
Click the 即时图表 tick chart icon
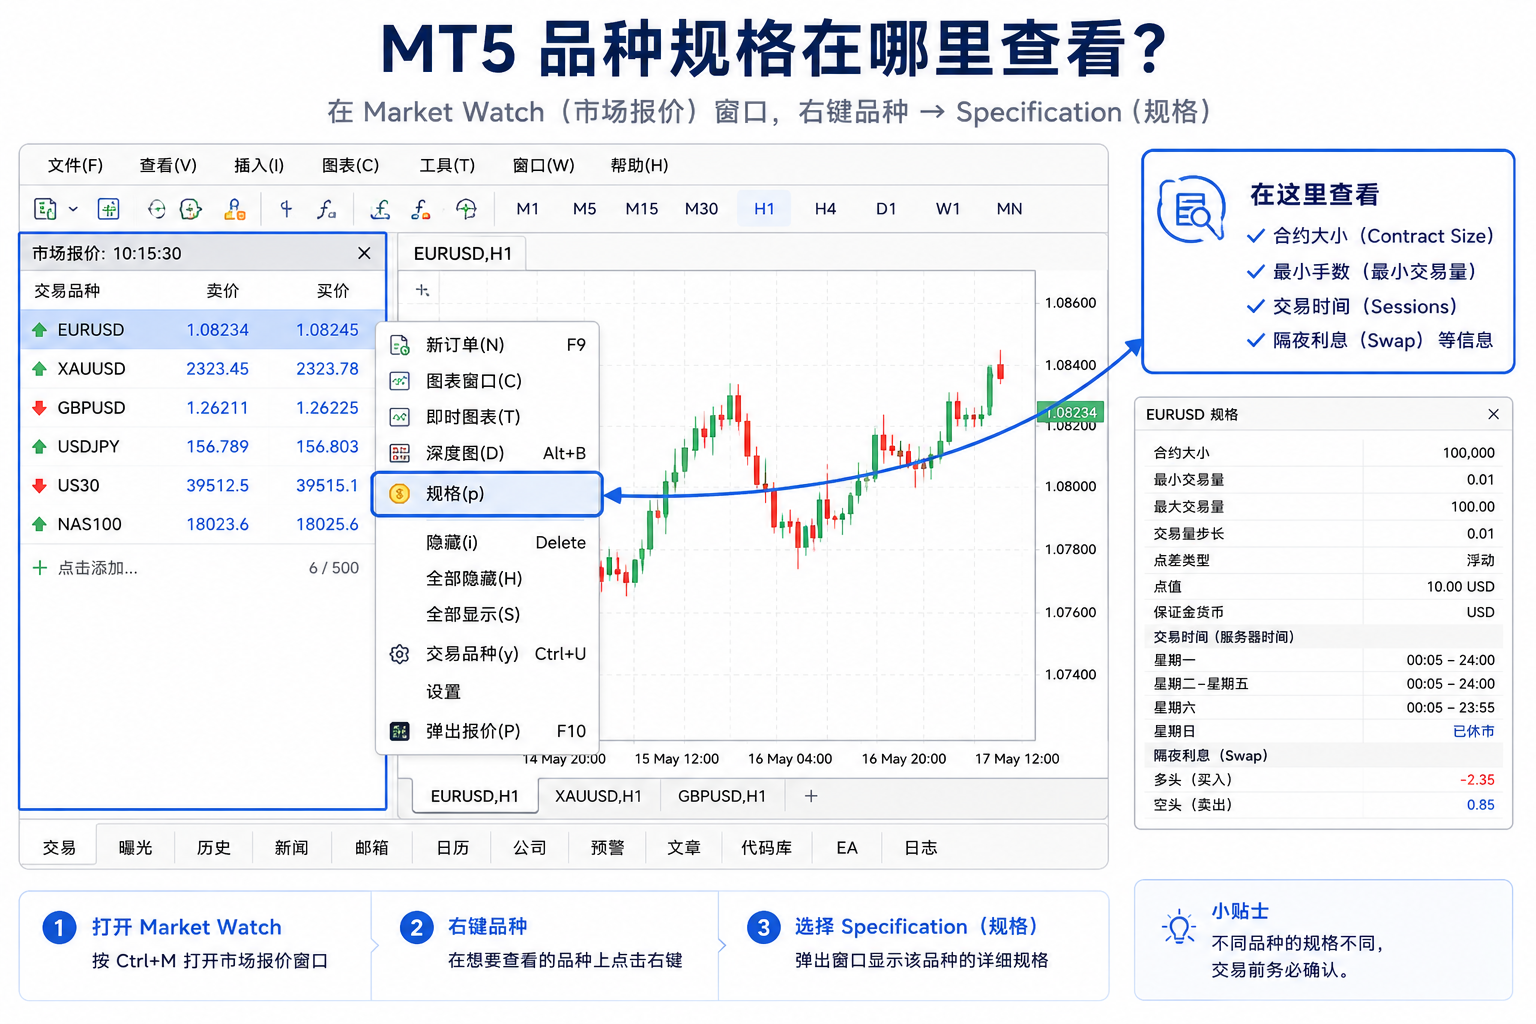(399, 417)
